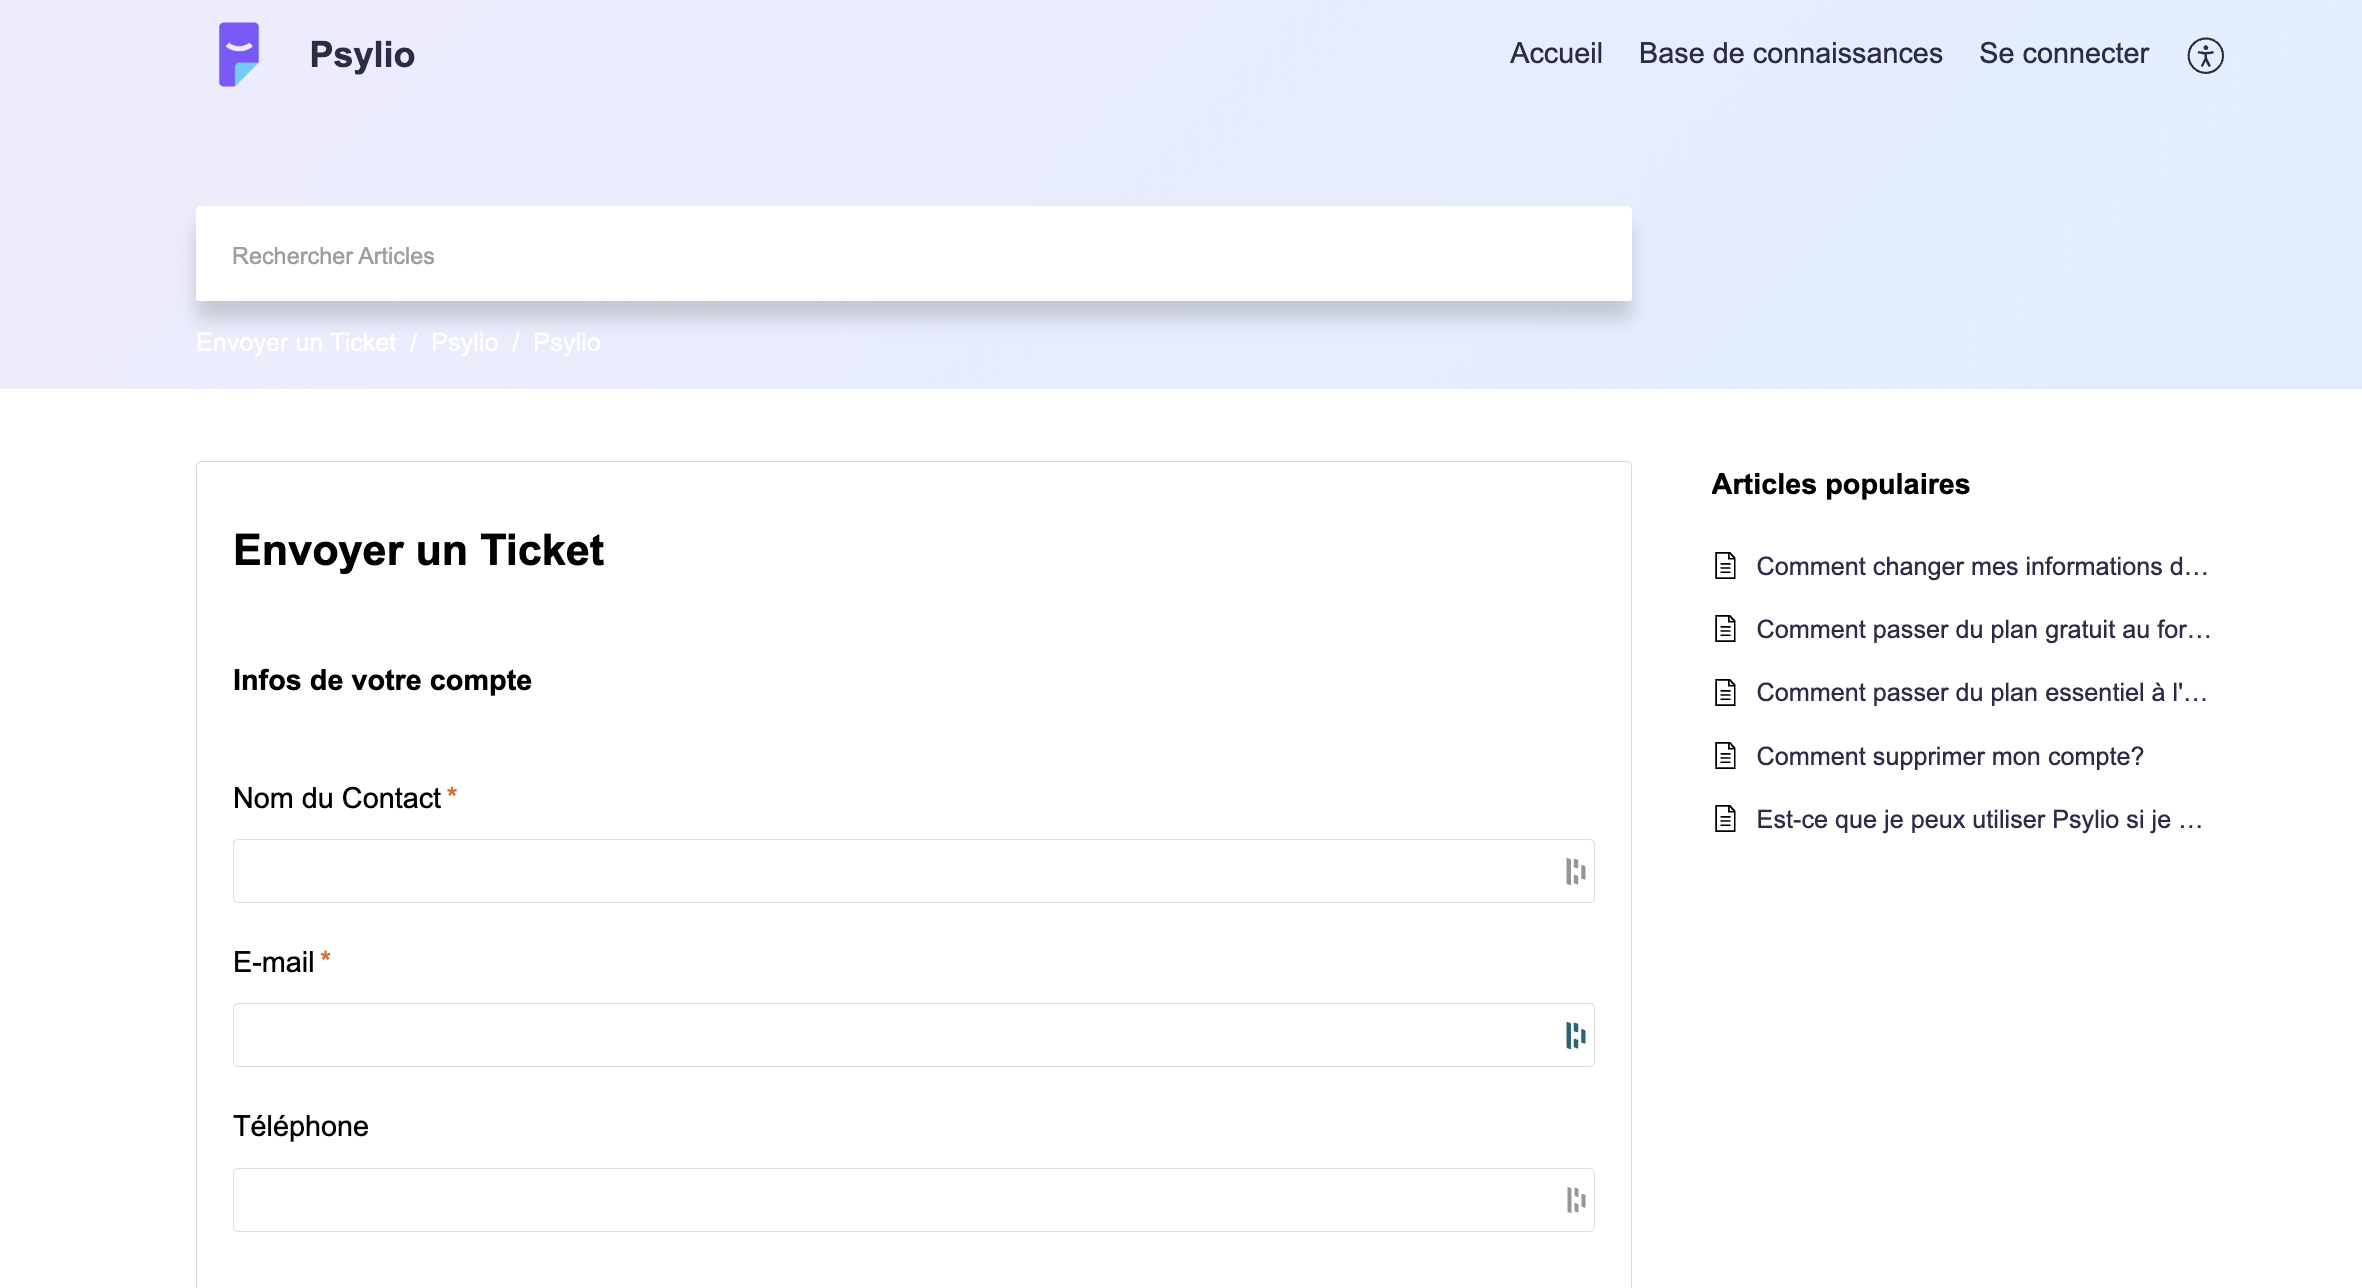
Task: Click document icon beside Comment changer mes informations
Action: (1725, 566)
